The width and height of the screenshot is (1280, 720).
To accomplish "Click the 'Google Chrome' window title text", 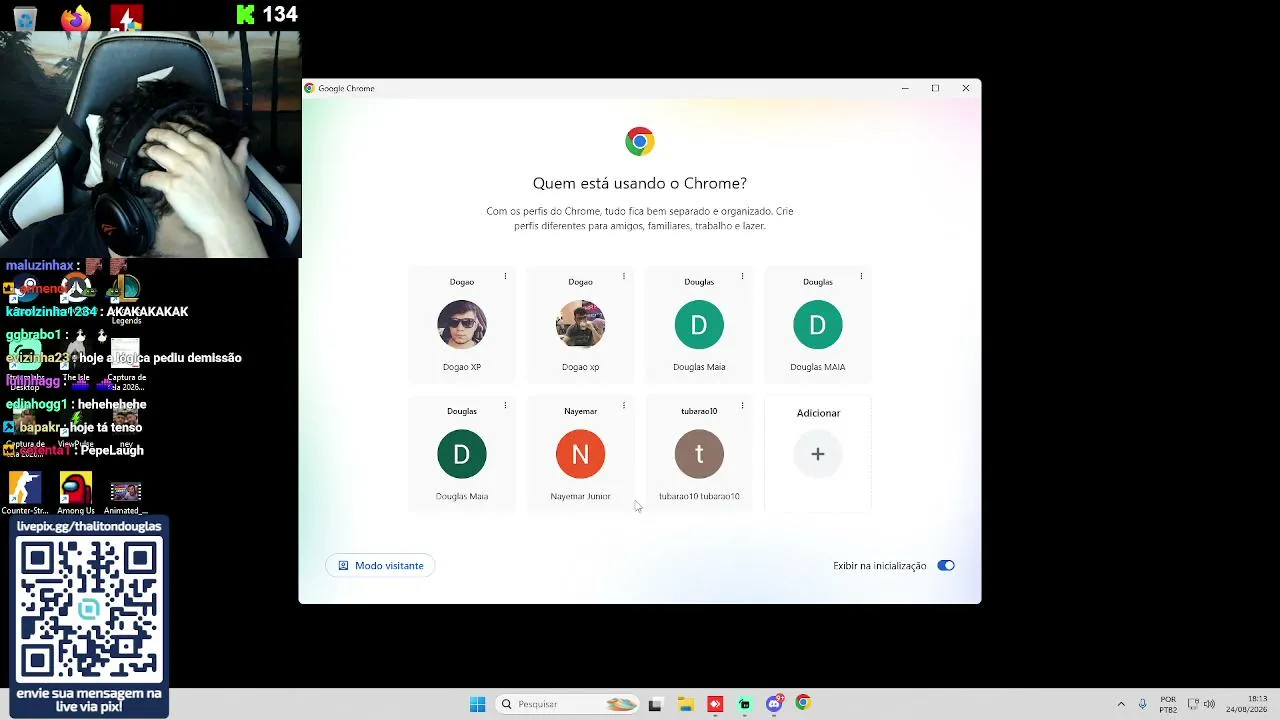I will (346, 88).
